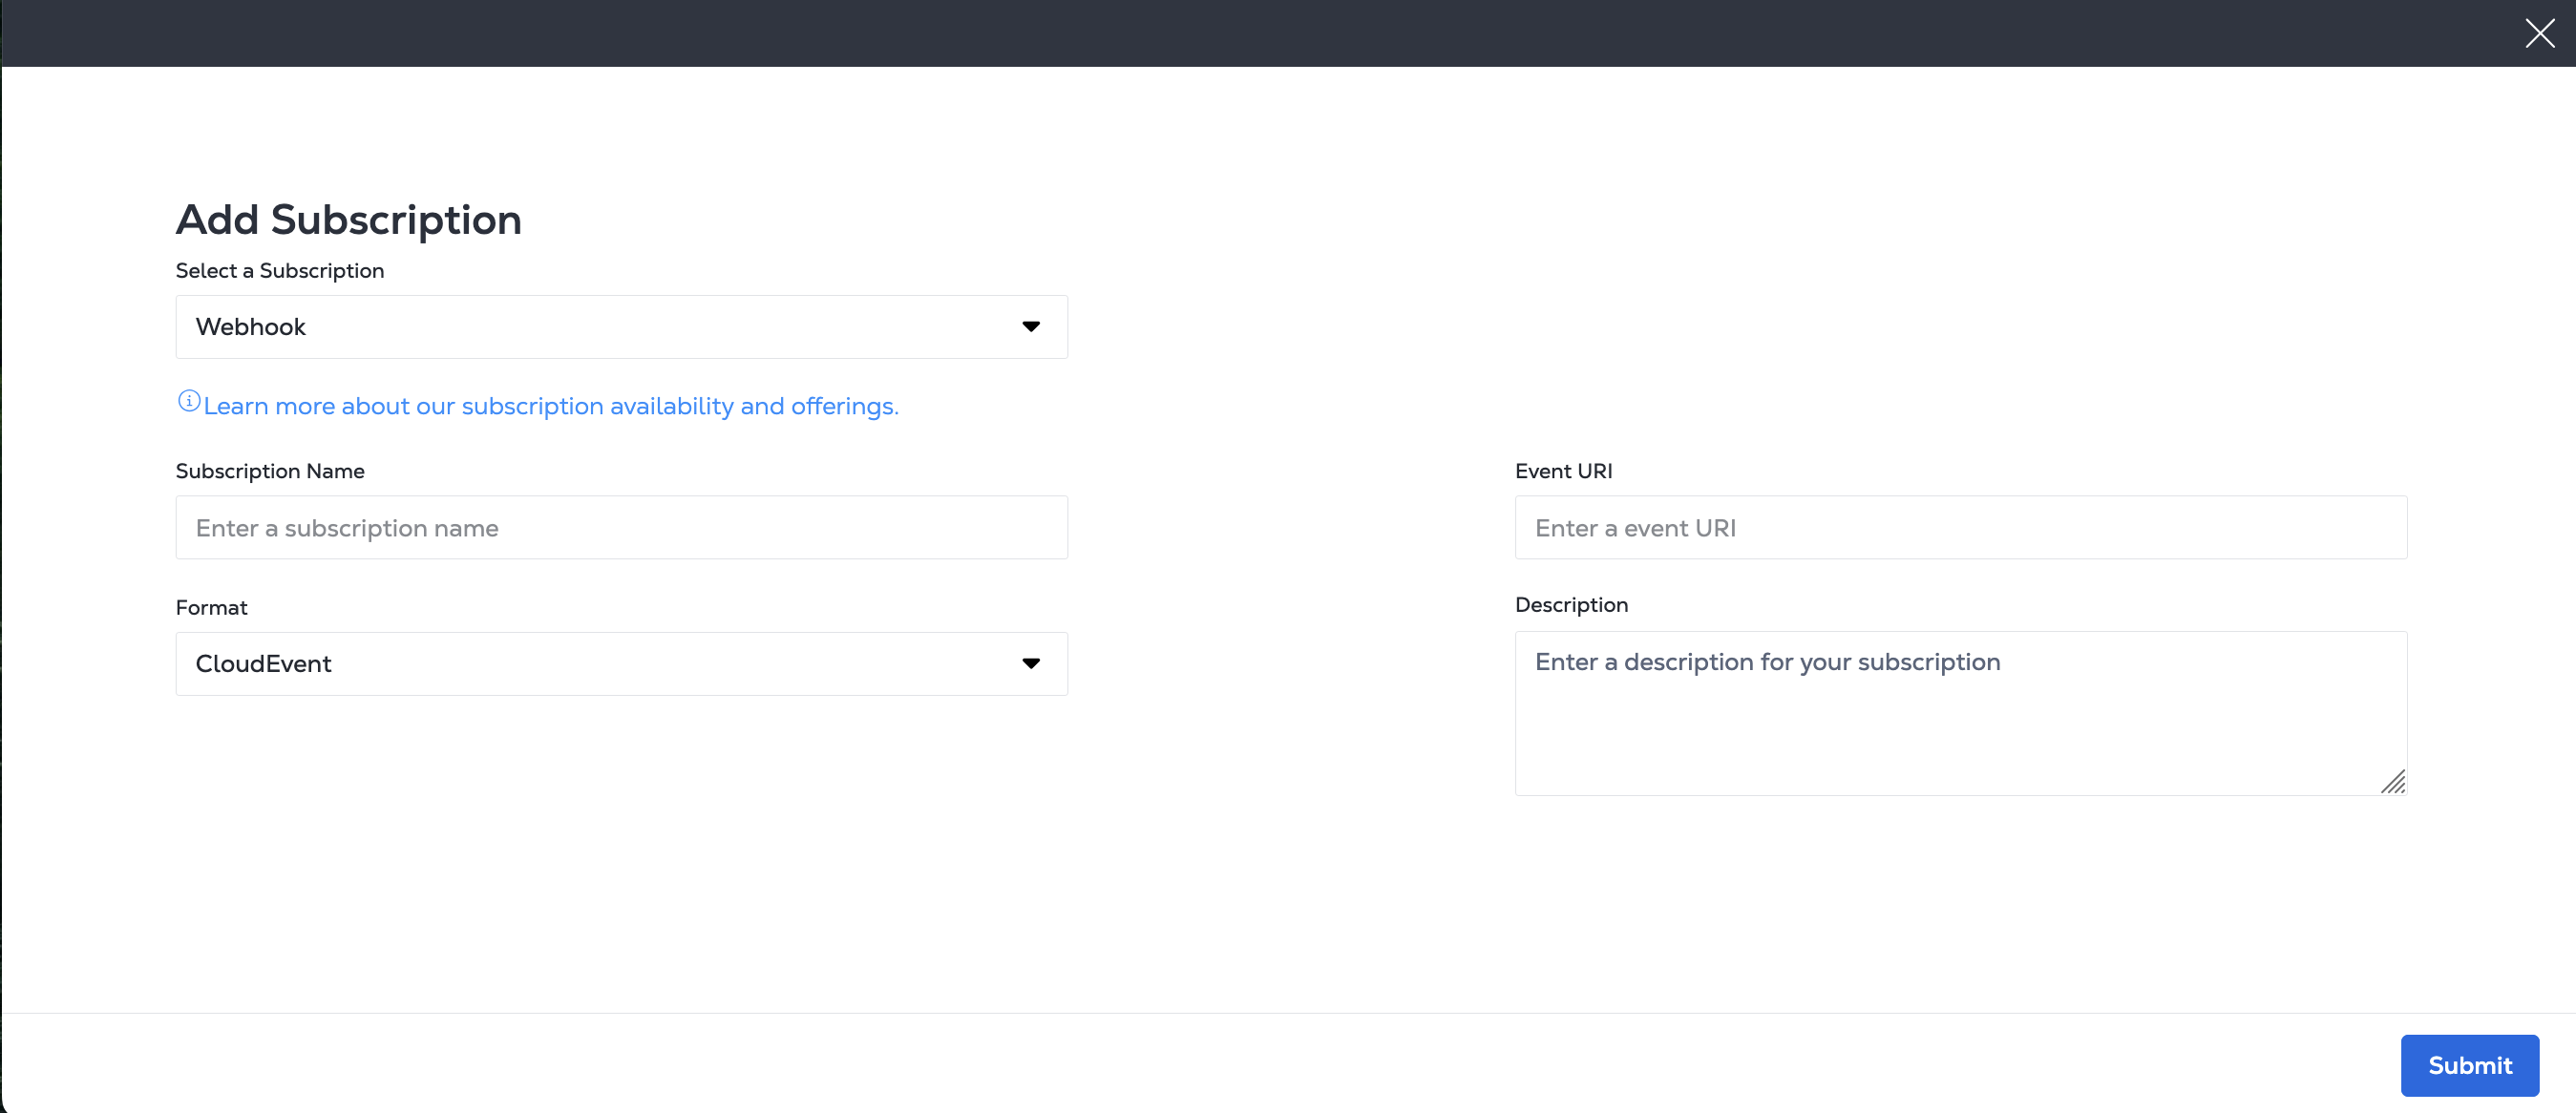
Task: Focus the Subscription Name input field
Action: (x=621, y=527)
